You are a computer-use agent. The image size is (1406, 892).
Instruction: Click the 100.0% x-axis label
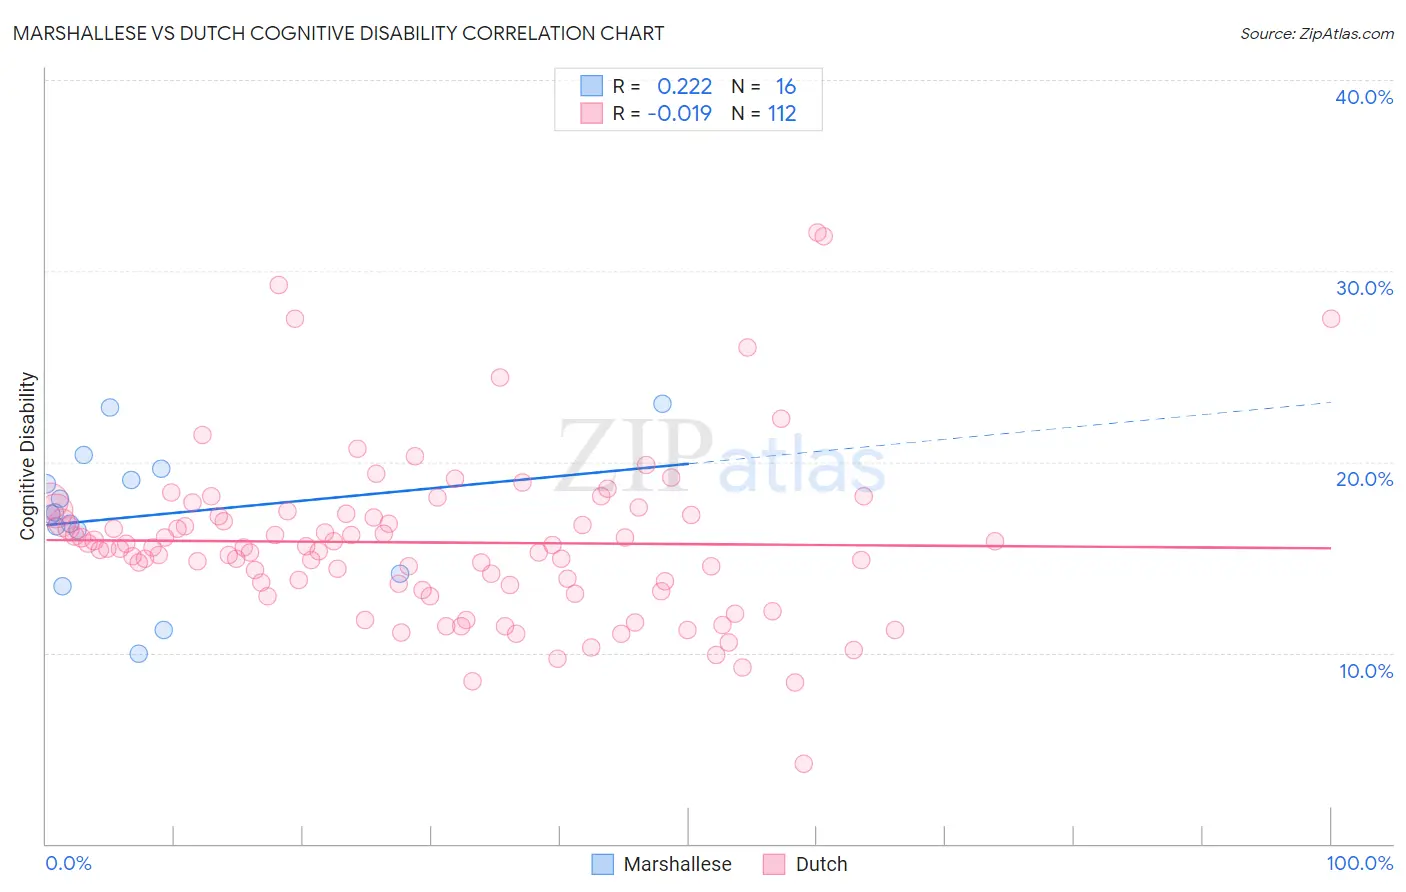[1360, 863]
